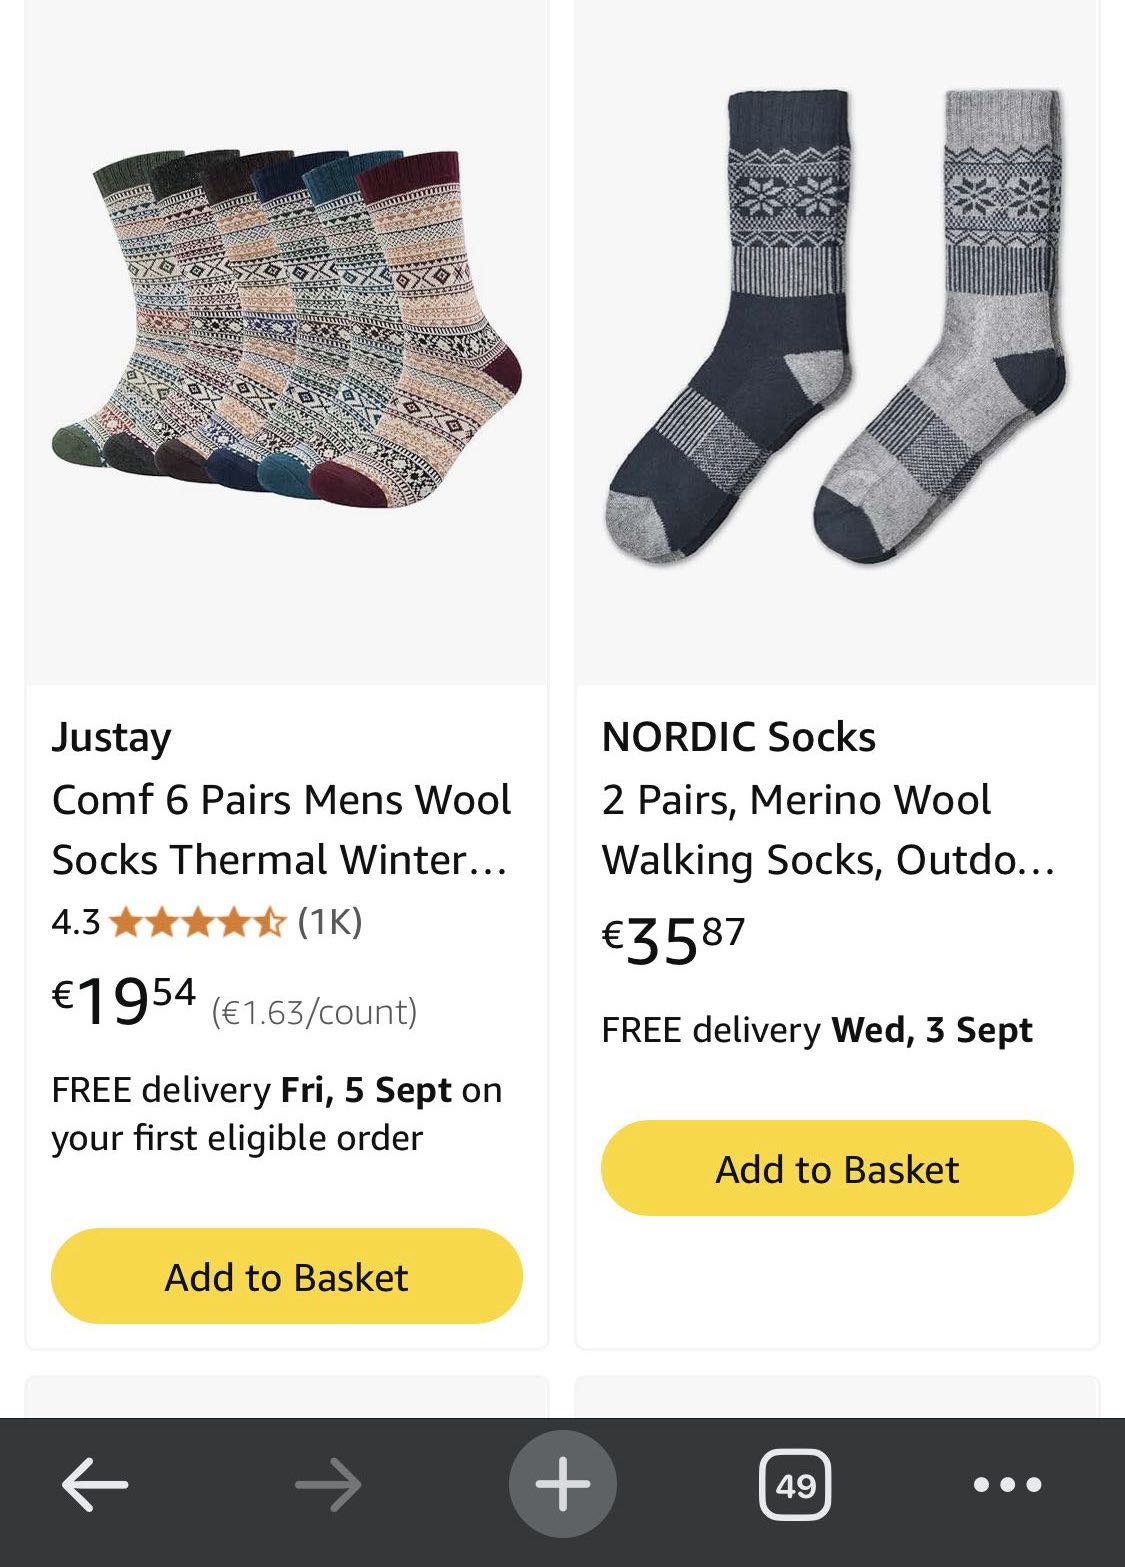Tap the browser forward arrow
This screenshot has width=1125, height=1567.
[328, 1485]
